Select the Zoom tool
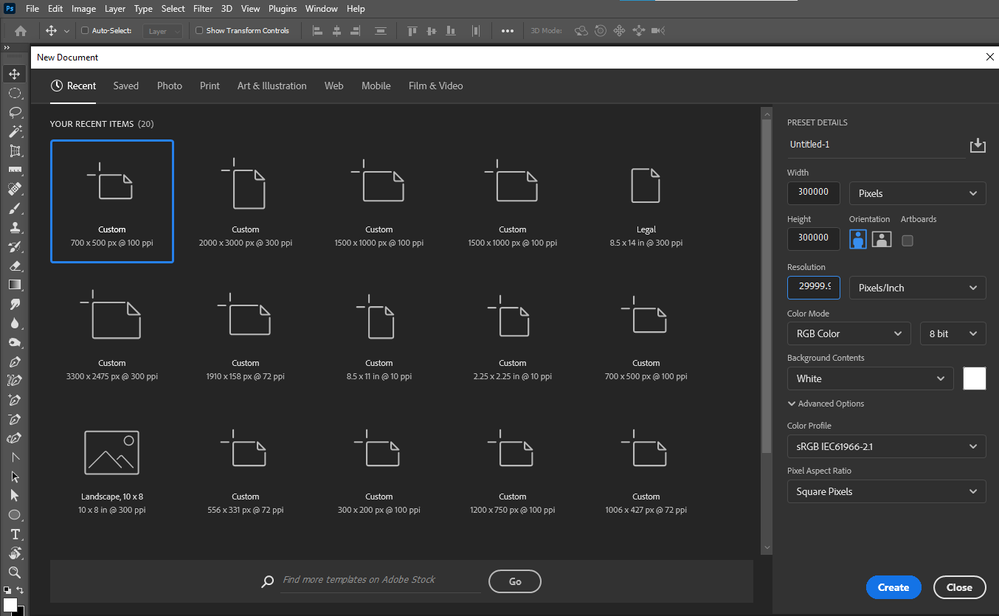Screen dimensions: 999x616 point(15,572)
